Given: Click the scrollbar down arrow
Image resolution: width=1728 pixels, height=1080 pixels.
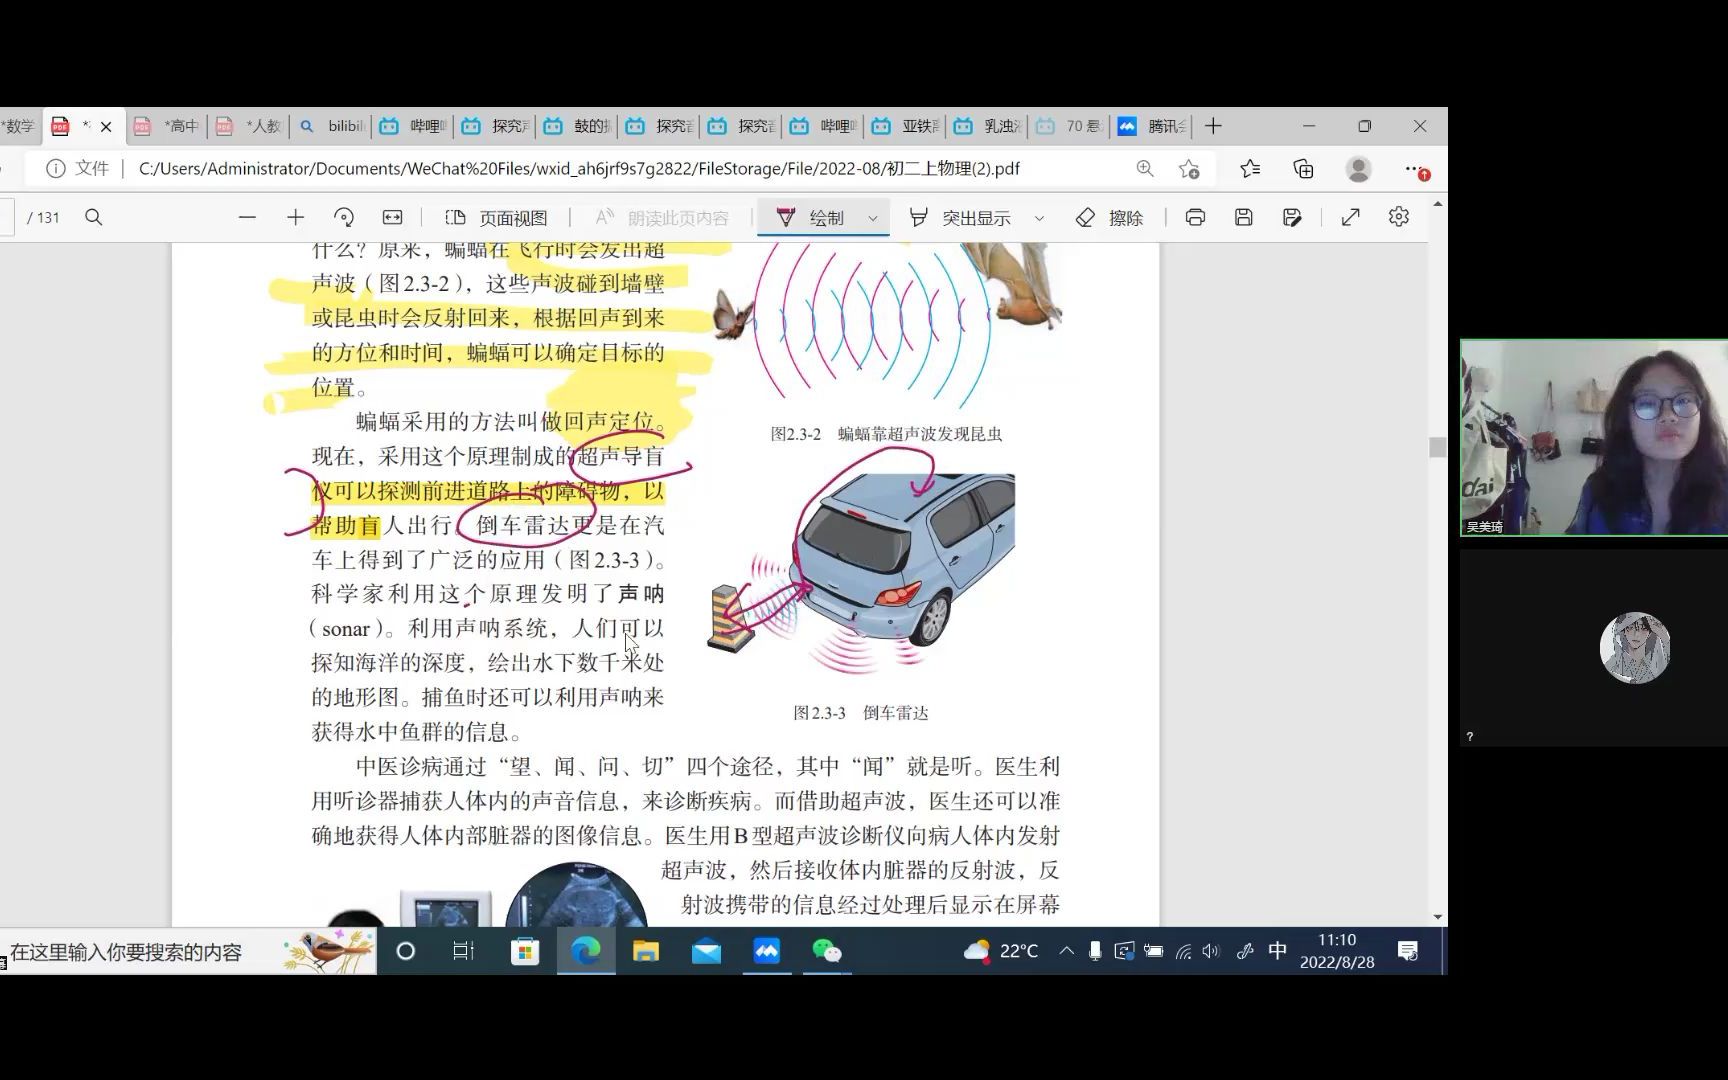Looking at the screenshot, I should click(x=1437, y=916).
